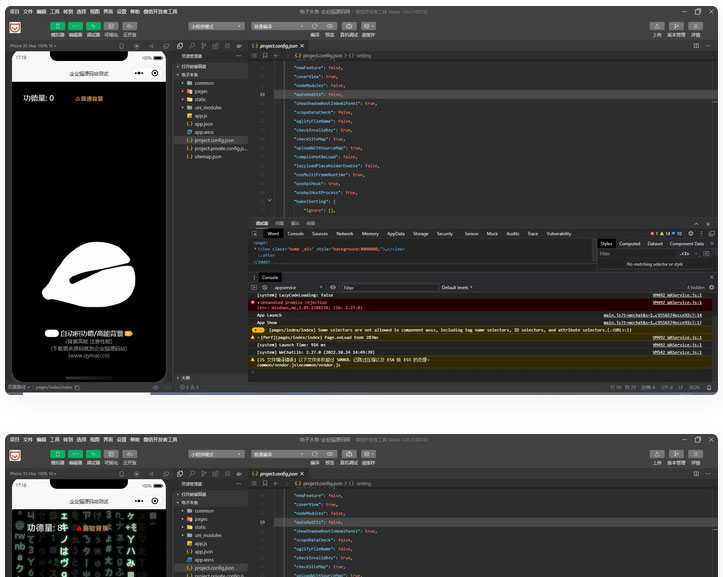This screenshot has width=723, height=577.
Task: Expand the 大纲 outline section
Action: coord(185,377)
